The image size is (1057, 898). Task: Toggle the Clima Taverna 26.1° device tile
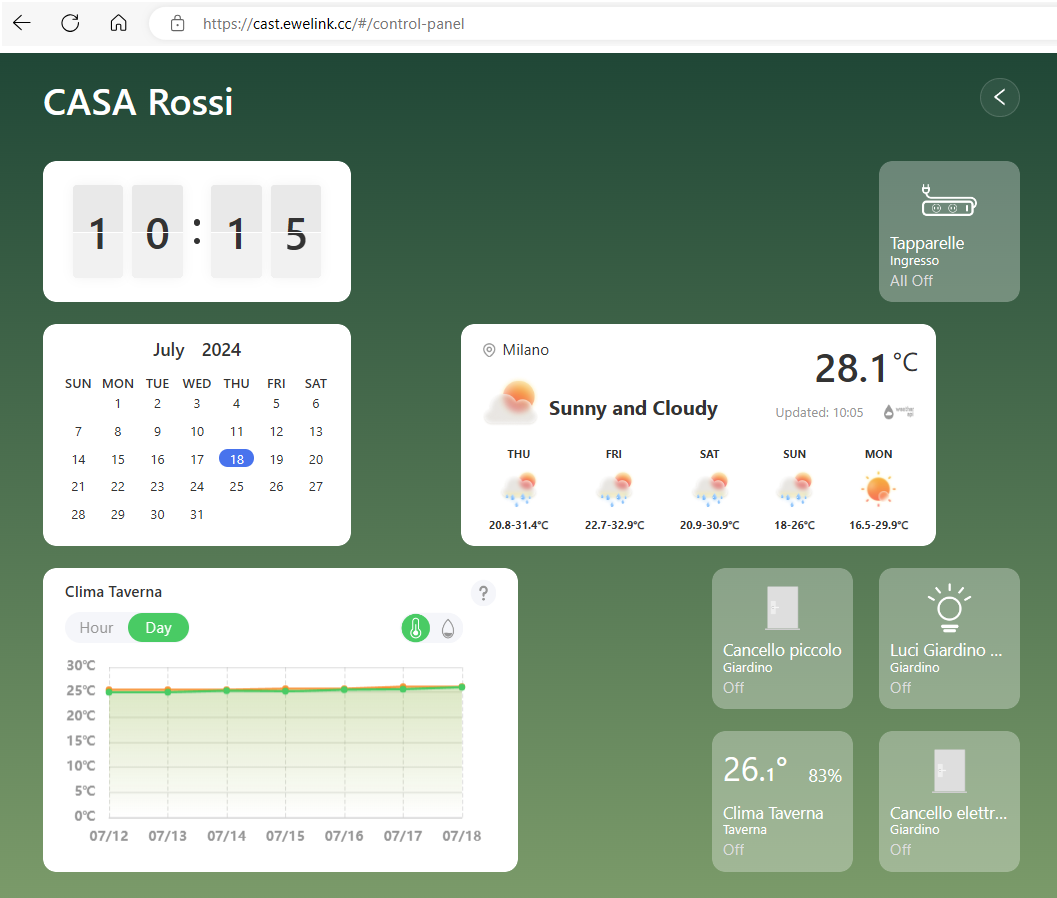click(782, 801)
